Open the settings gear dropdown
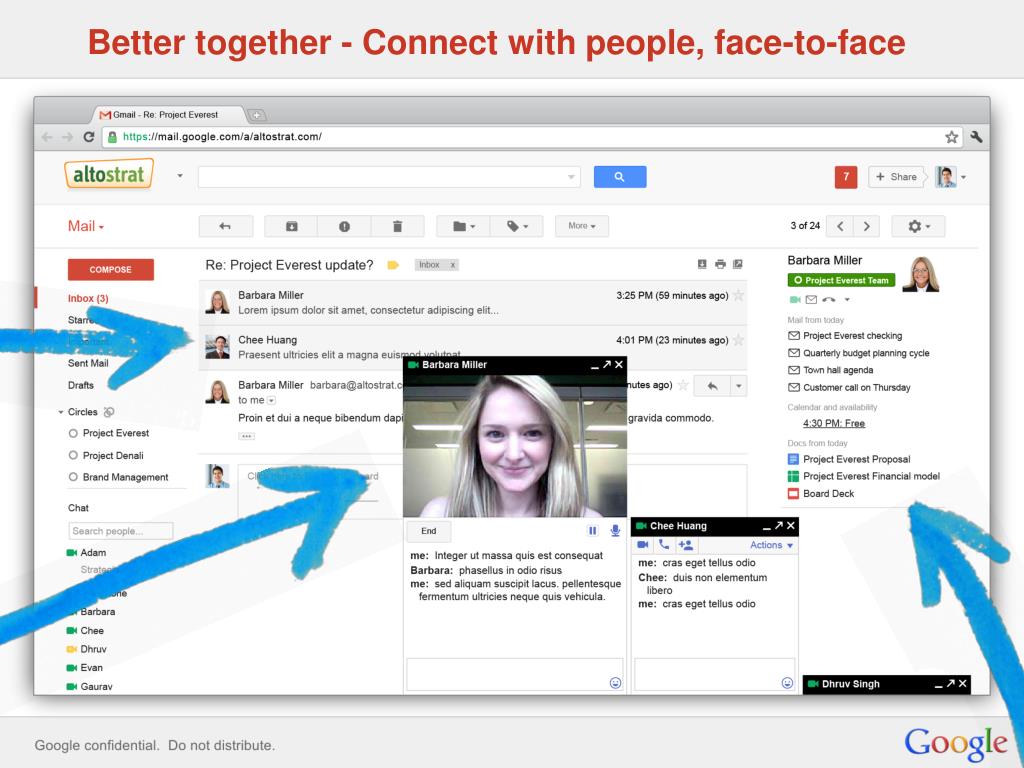The width and height of the screenshot is (1024, 768). tap(918, 226)
